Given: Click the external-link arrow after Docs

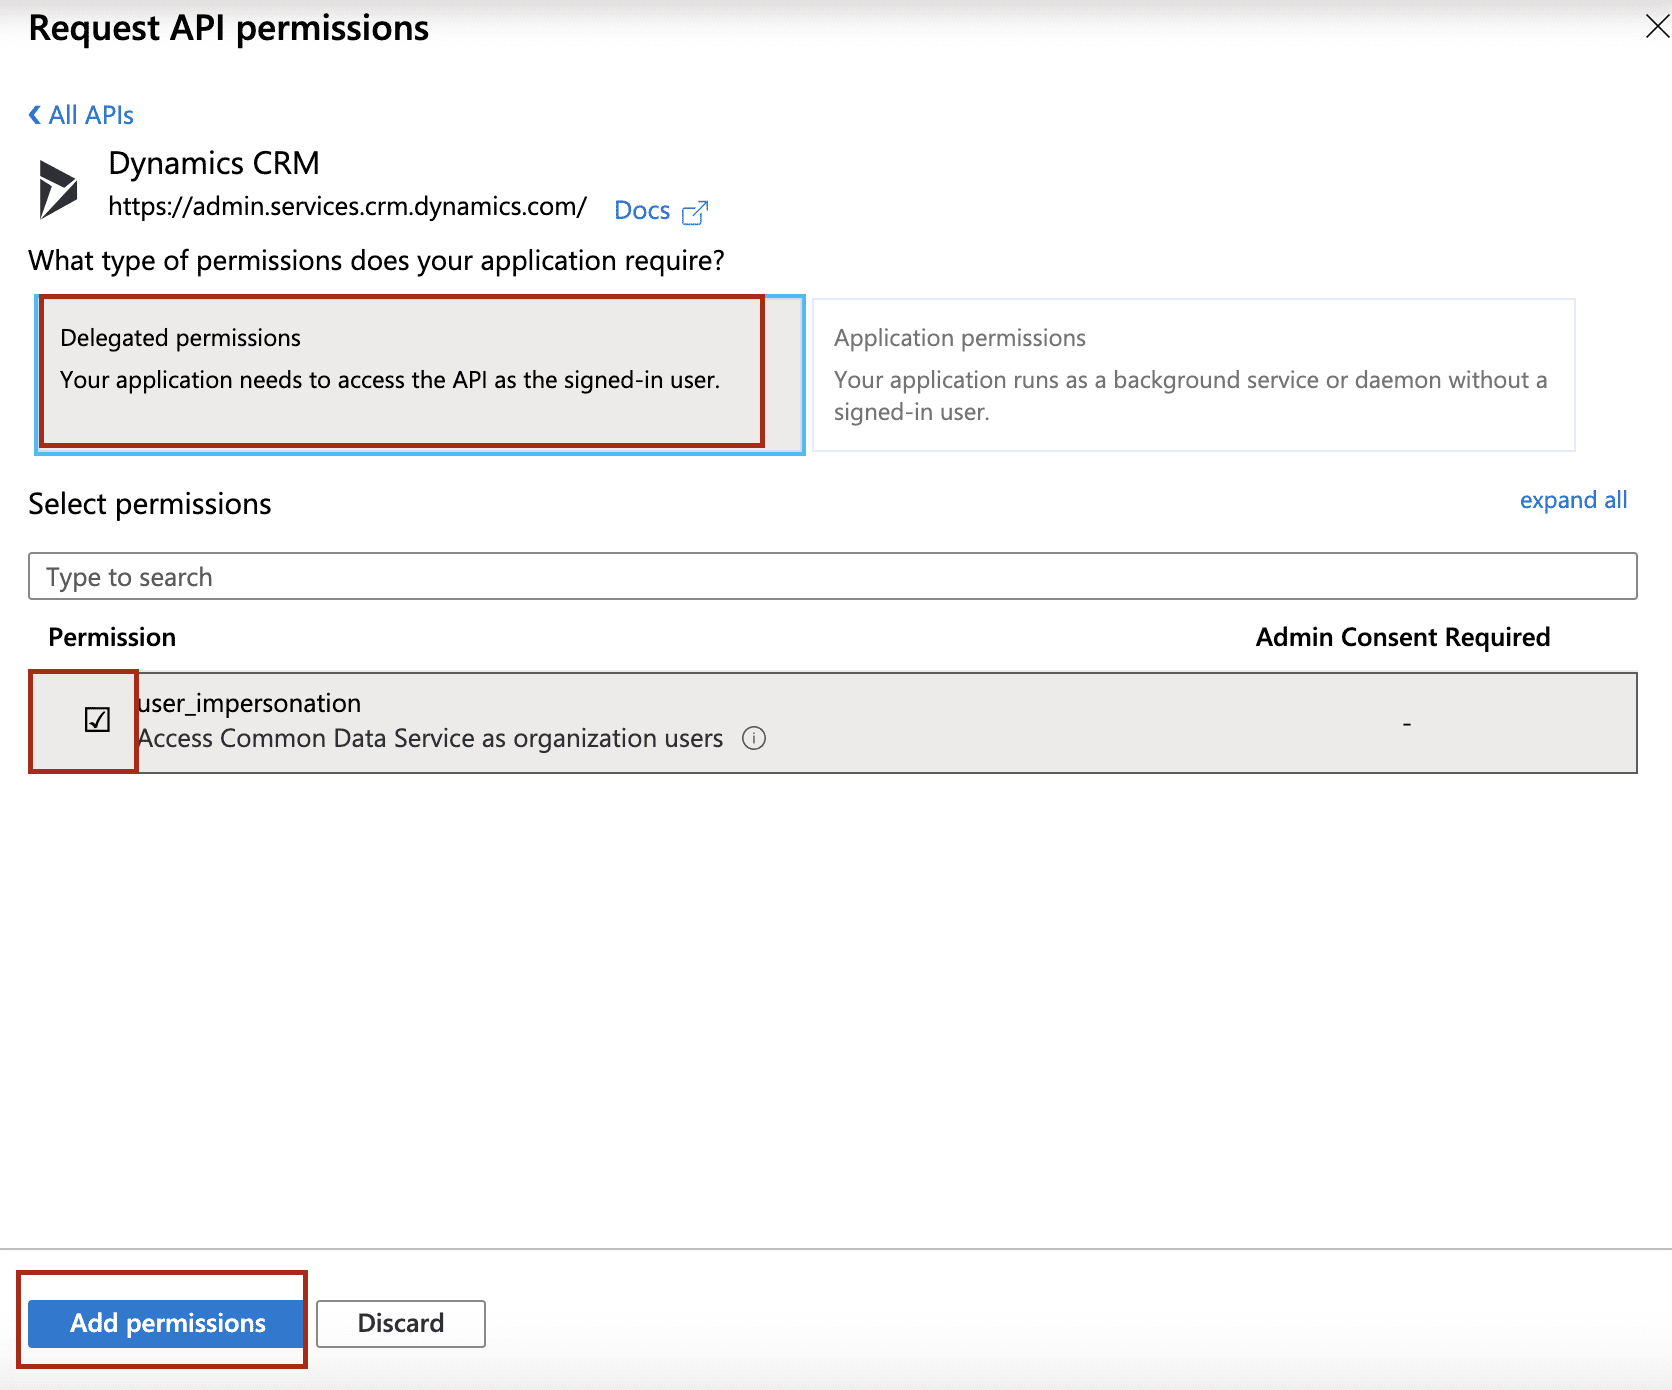Looking at the screenshot, I should click(x=694, y=211).
